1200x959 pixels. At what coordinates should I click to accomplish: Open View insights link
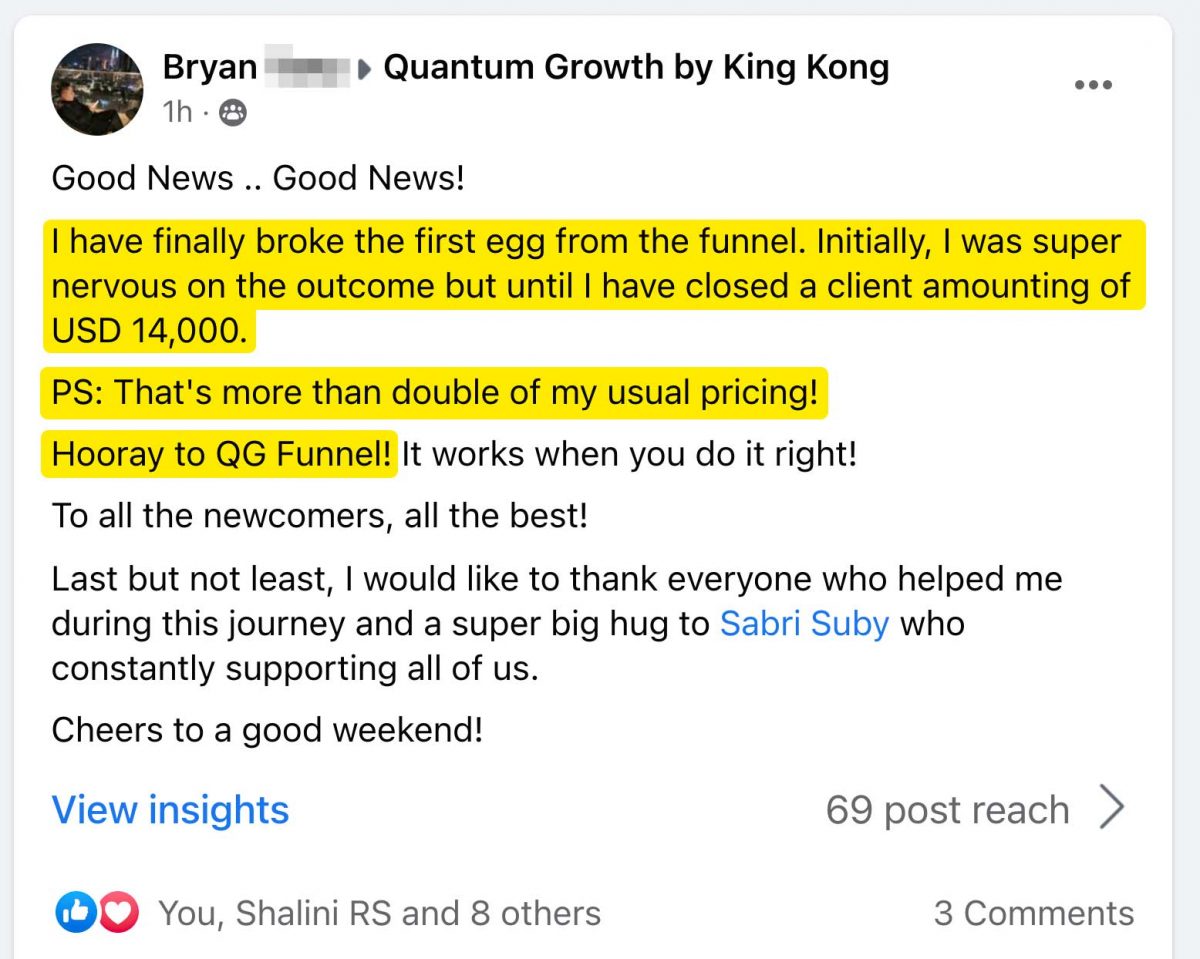pos(170,809)
